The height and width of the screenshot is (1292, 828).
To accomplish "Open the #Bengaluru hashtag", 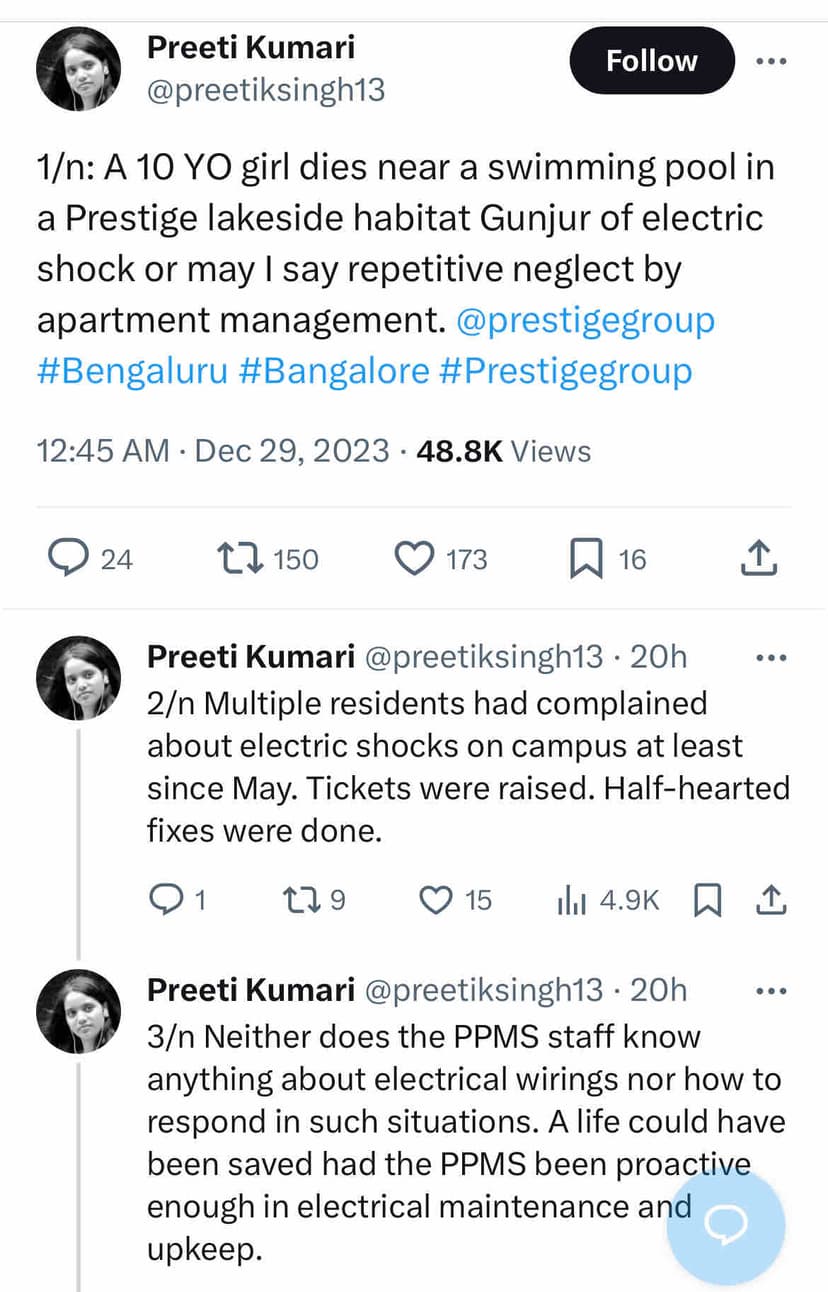I will click(134, 371).
